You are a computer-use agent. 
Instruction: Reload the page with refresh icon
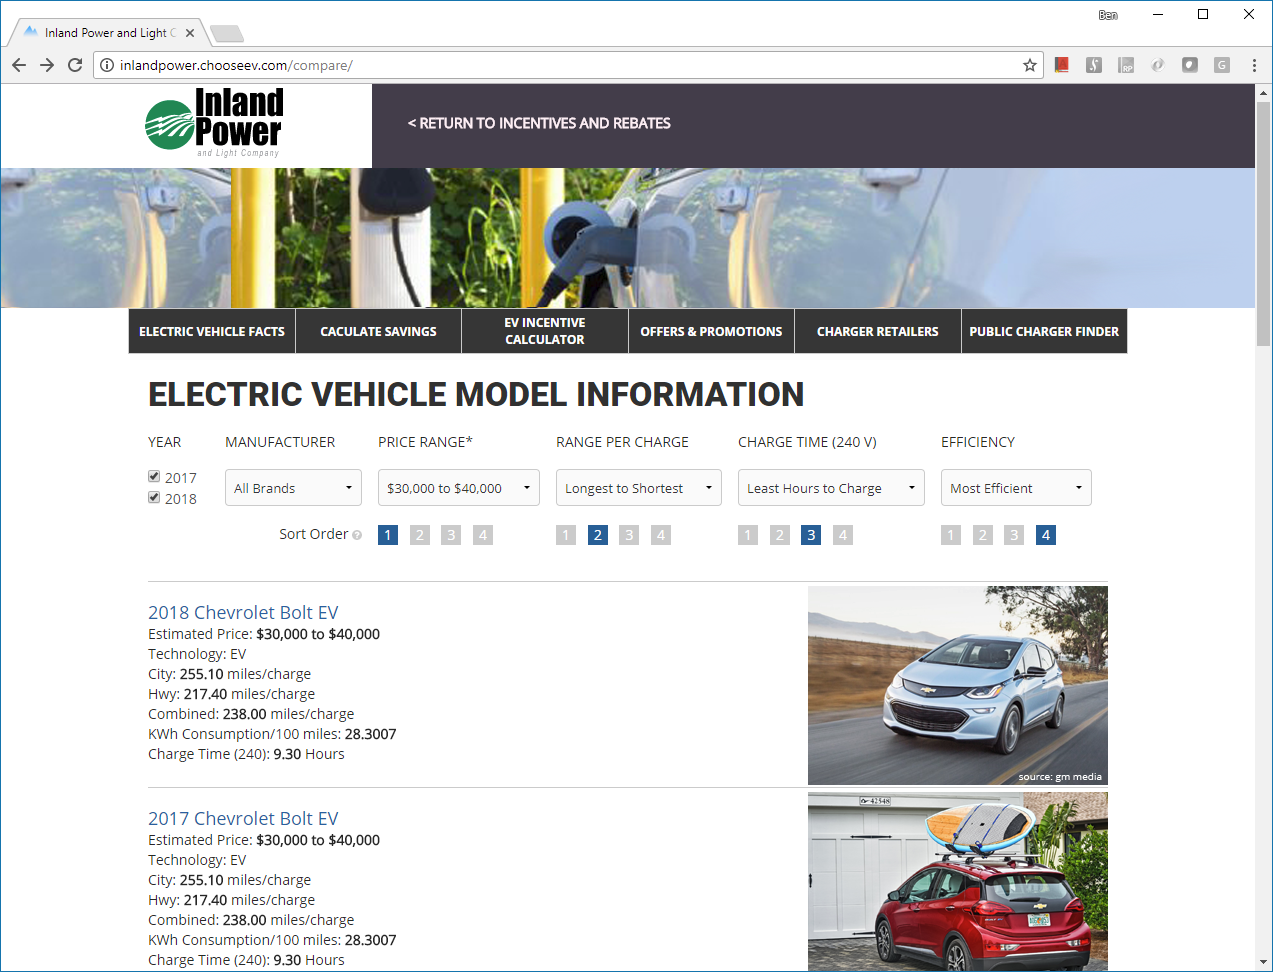[x=75, y=65]
